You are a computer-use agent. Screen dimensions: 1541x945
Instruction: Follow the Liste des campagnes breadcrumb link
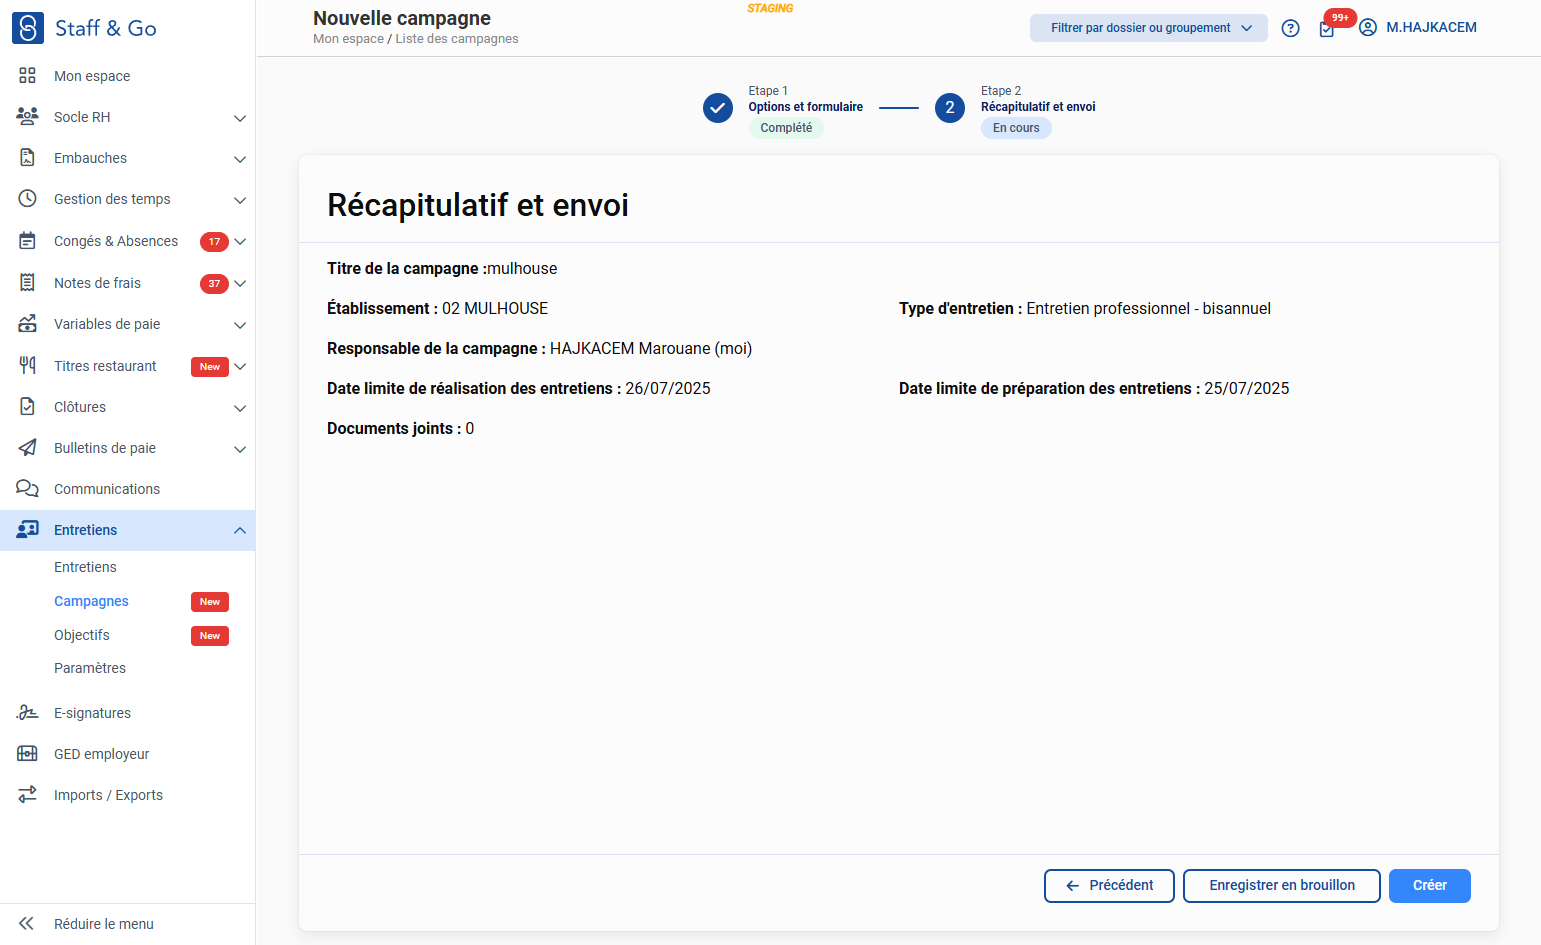point(457,39)
